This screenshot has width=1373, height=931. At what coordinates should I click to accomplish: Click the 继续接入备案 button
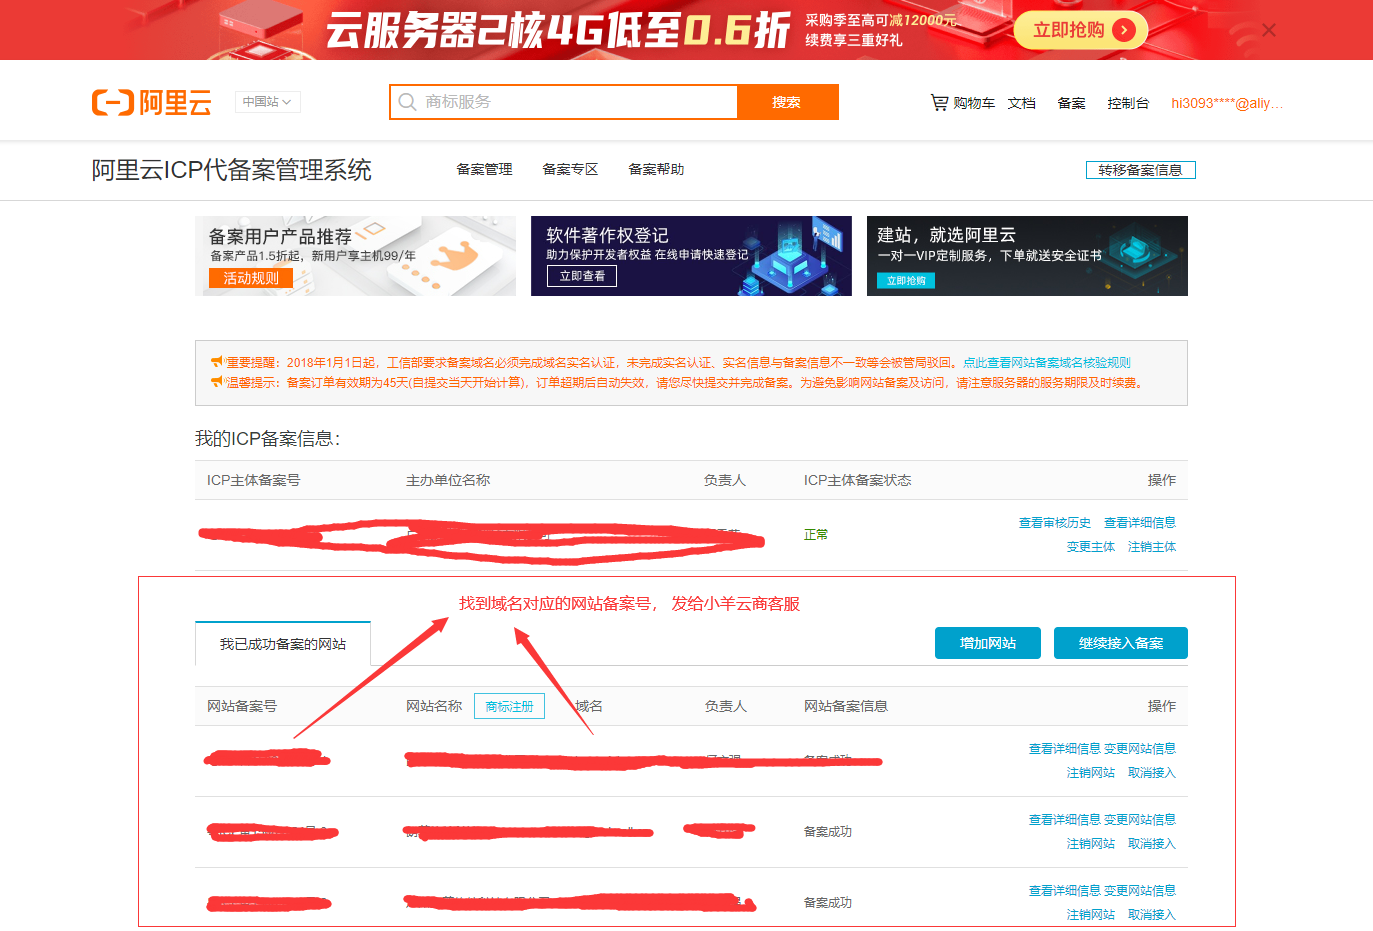tap(1120, 643)
